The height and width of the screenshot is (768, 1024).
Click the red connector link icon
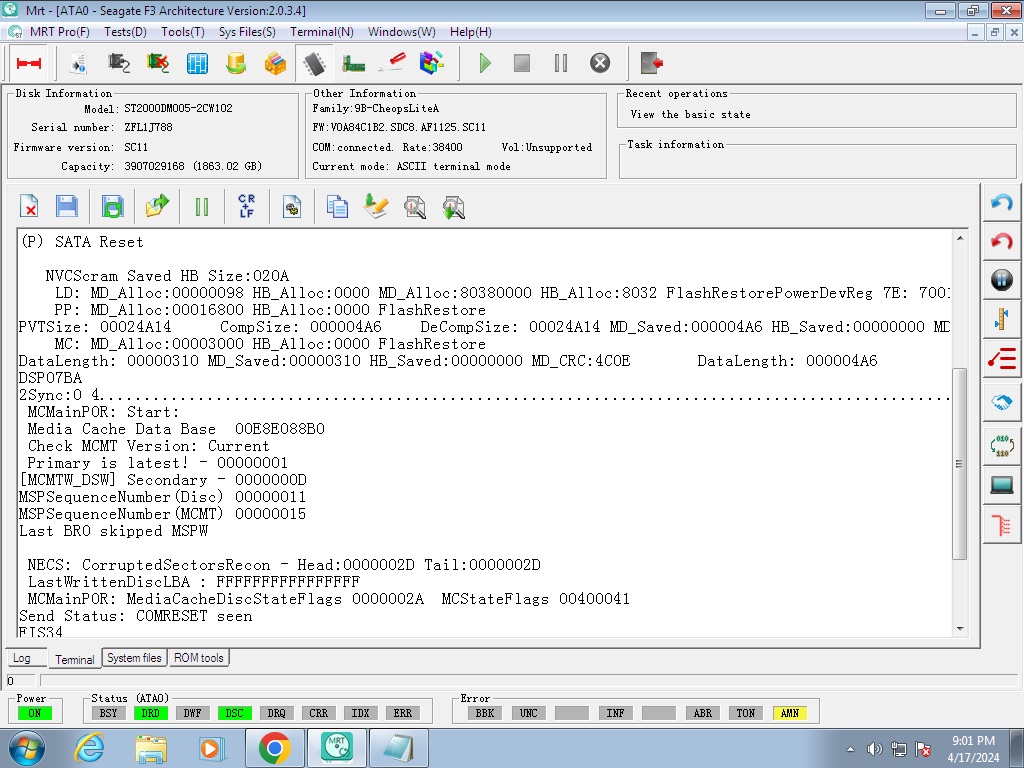tap(29, 63)
